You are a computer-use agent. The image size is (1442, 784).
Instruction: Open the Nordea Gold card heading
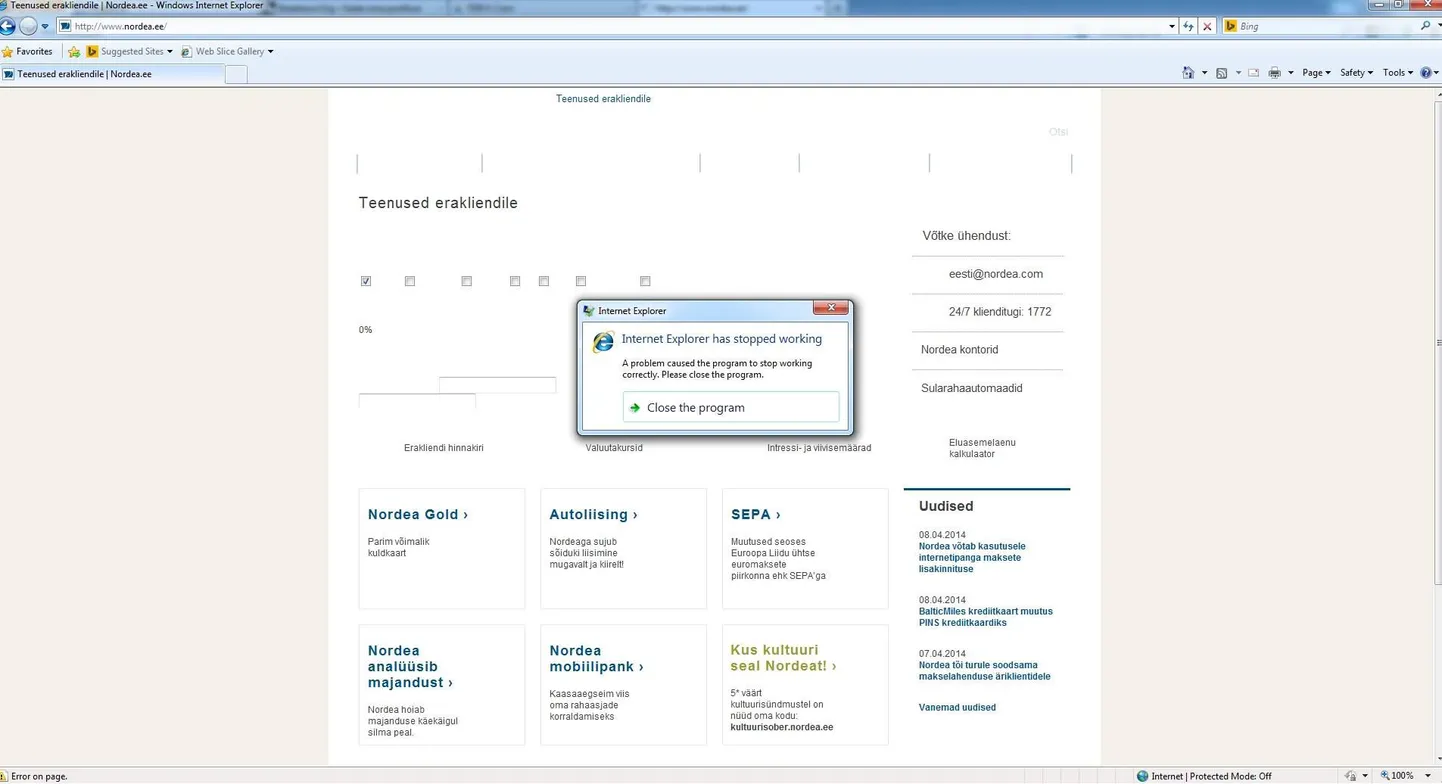[x=418, y=514]
